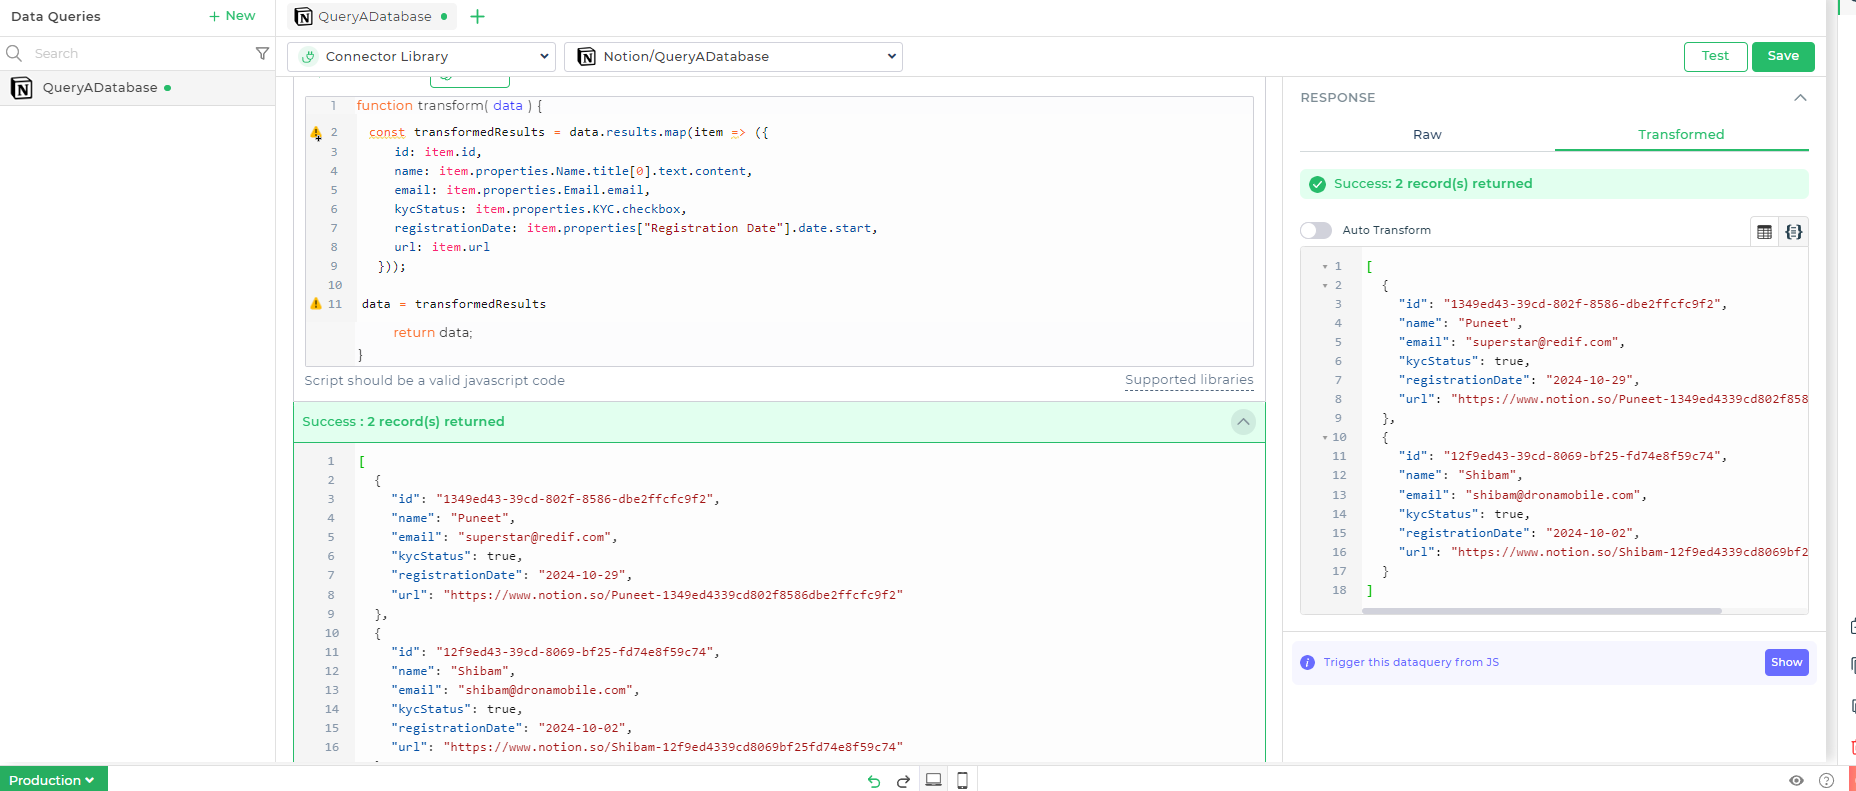Click 'Script should be a valid javascript code' text
Screen dimensions: 1856x791
click(434, 381)
